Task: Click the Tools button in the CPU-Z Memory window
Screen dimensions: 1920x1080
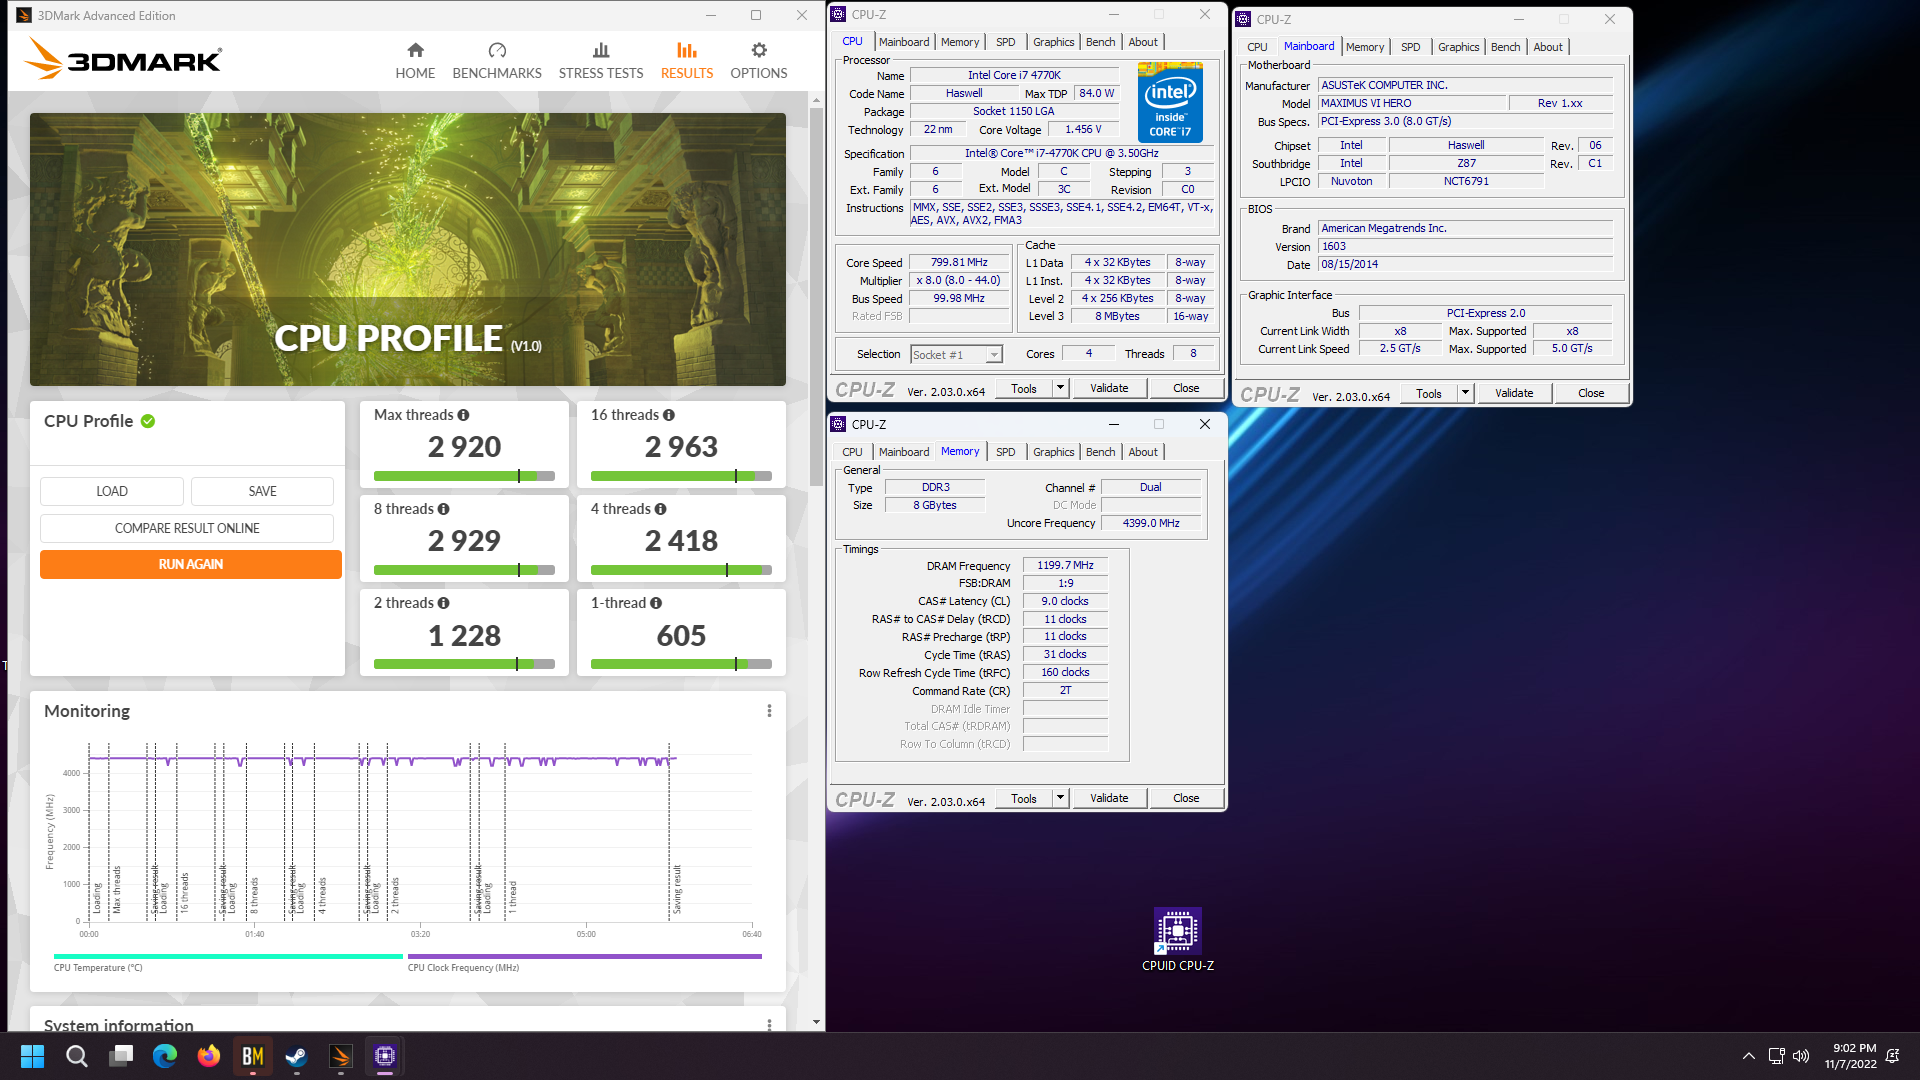Action: pos(1024,798)
